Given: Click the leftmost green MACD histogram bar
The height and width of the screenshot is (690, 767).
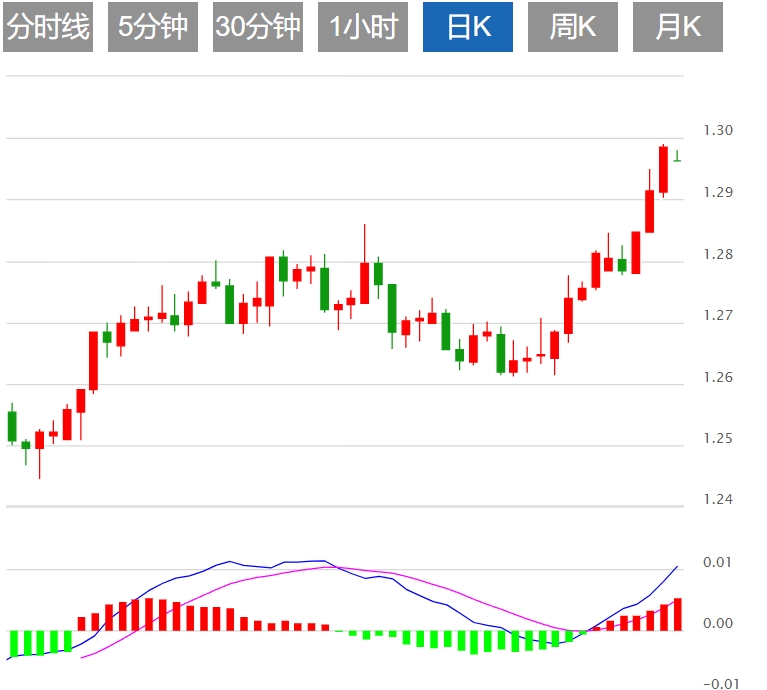Looking at the screenshot, I should click(14, 643).
